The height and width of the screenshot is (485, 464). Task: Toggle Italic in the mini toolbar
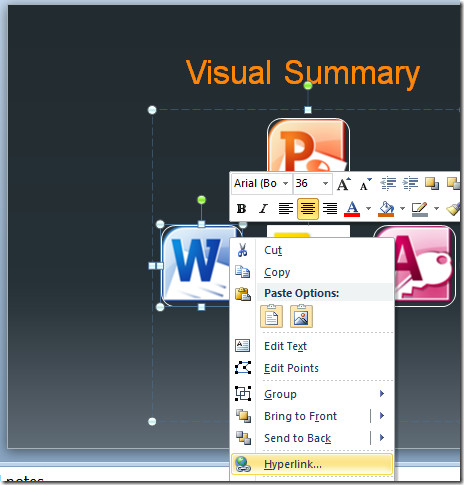pyautogui.click(x=263, y=209)
